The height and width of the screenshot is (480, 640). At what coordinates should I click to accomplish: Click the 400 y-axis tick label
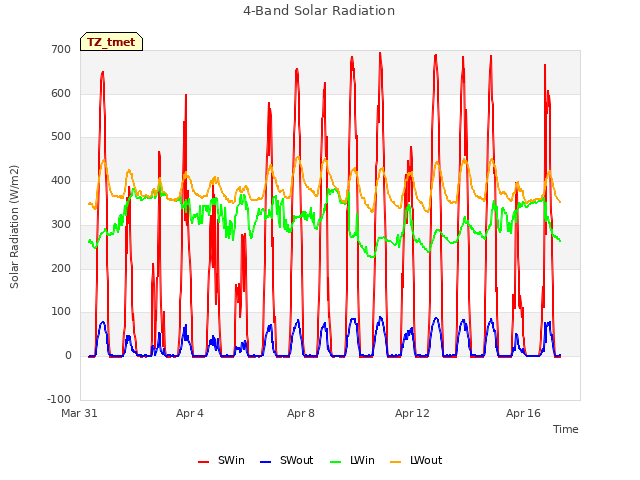pos(61,180)
